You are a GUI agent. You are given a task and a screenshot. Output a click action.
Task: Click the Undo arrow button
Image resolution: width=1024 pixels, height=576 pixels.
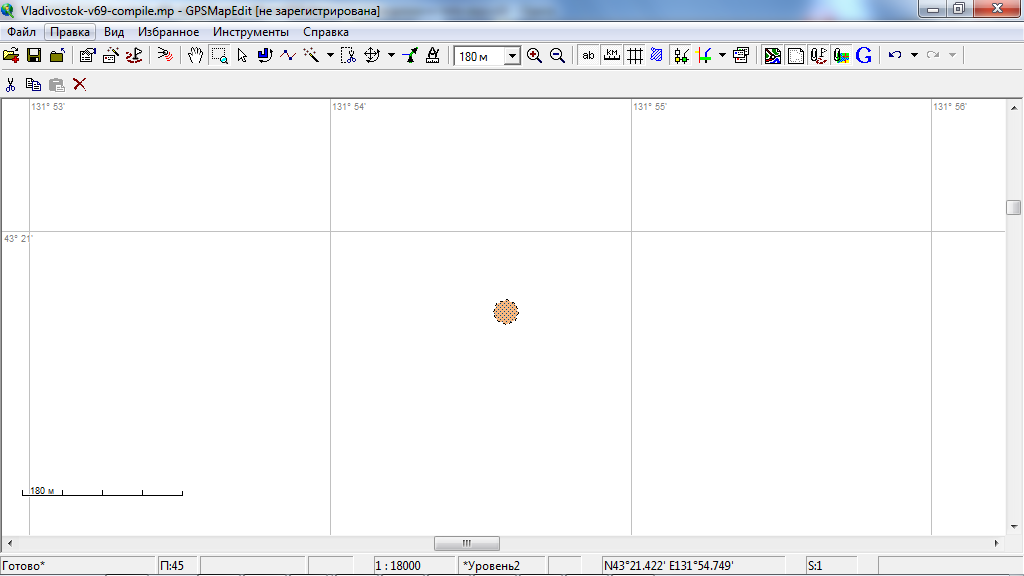click(895, 56)
